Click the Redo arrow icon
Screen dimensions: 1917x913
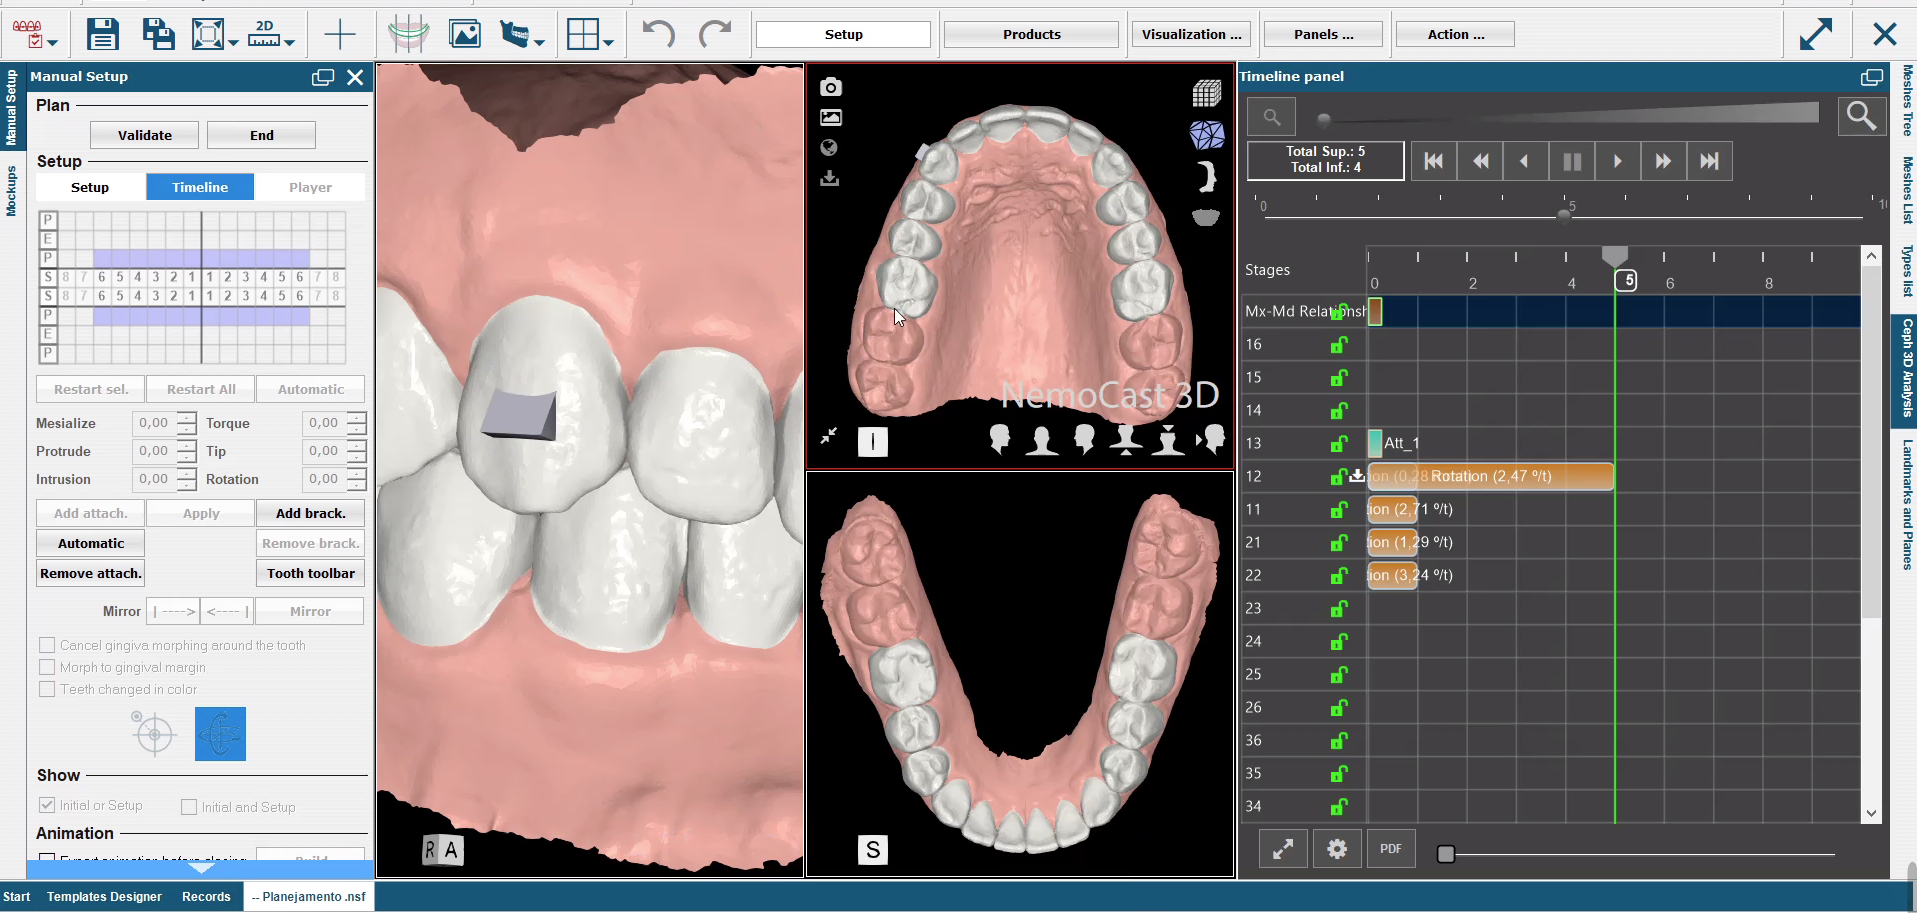(x=714, y=34)
